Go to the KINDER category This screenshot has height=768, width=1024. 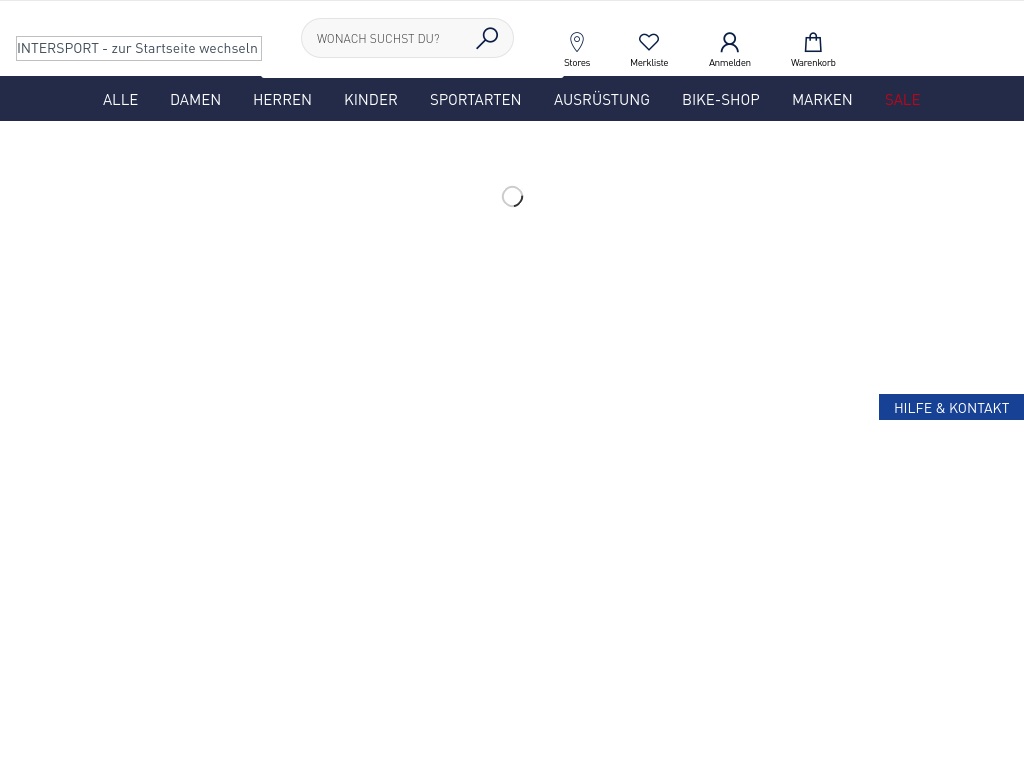[x=371, y=99]
